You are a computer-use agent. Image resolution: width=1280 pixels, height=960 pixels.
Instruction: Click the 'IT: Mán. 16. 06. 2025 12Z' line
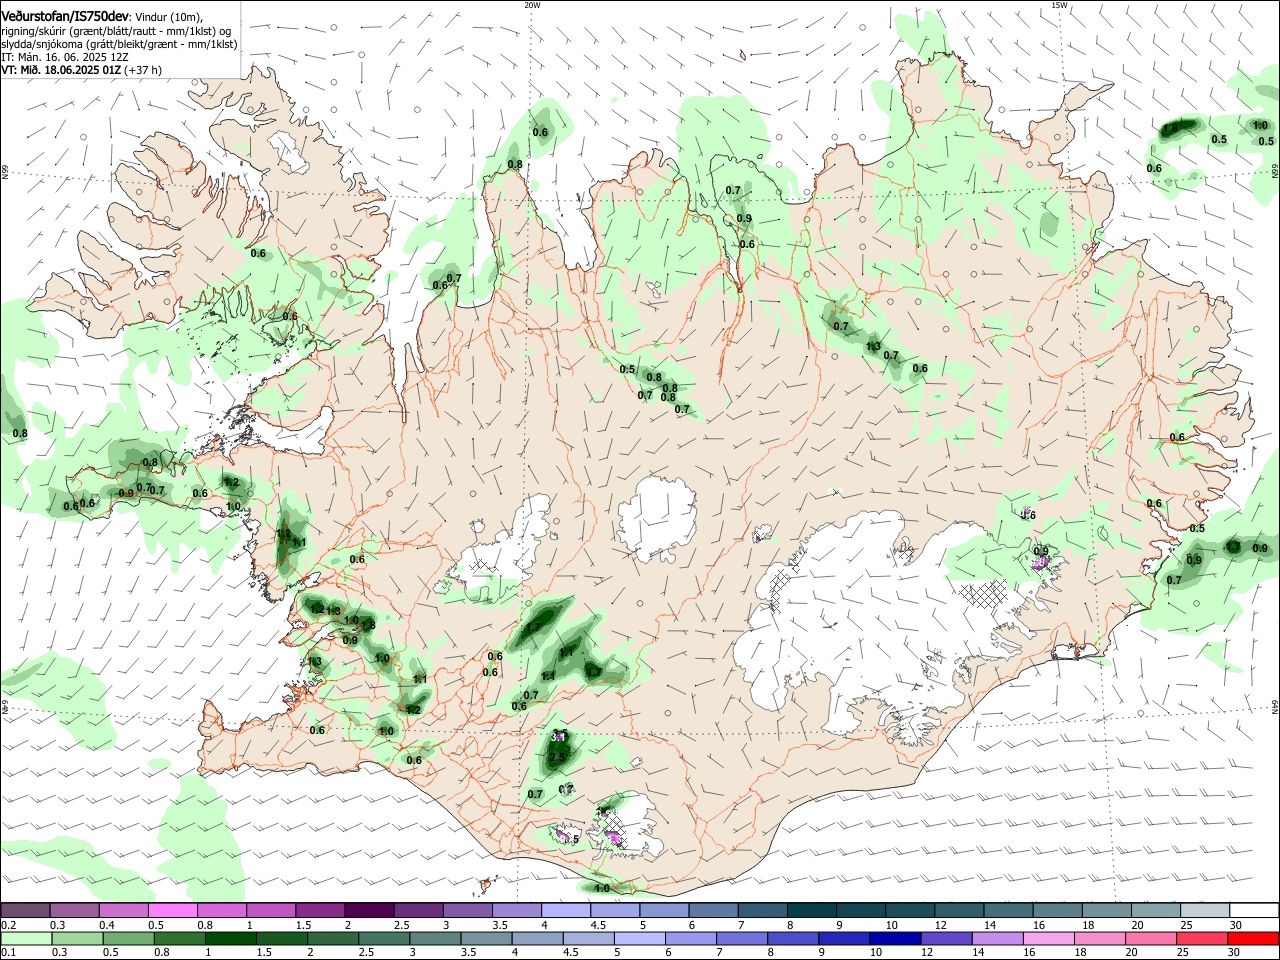click(x=64, y=57)
